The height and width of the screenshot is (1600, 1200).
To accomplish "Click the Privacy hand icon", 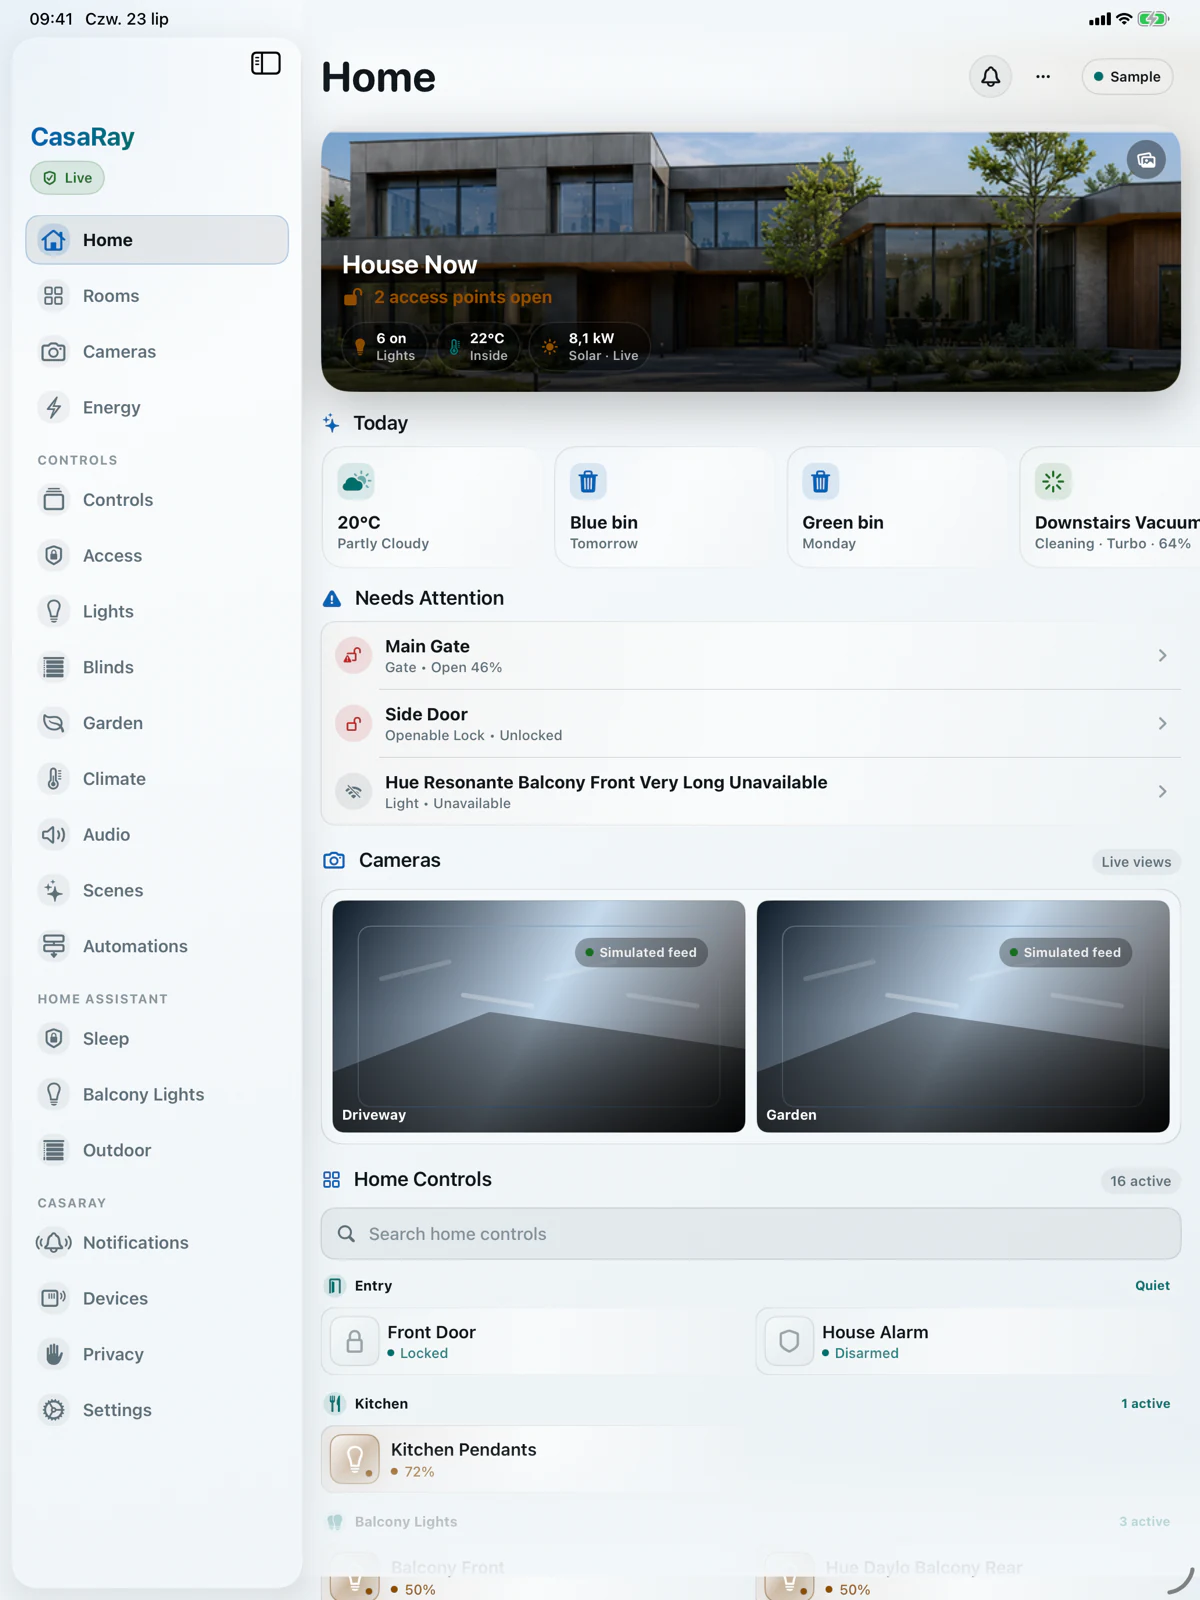I will pos(54,1355).
